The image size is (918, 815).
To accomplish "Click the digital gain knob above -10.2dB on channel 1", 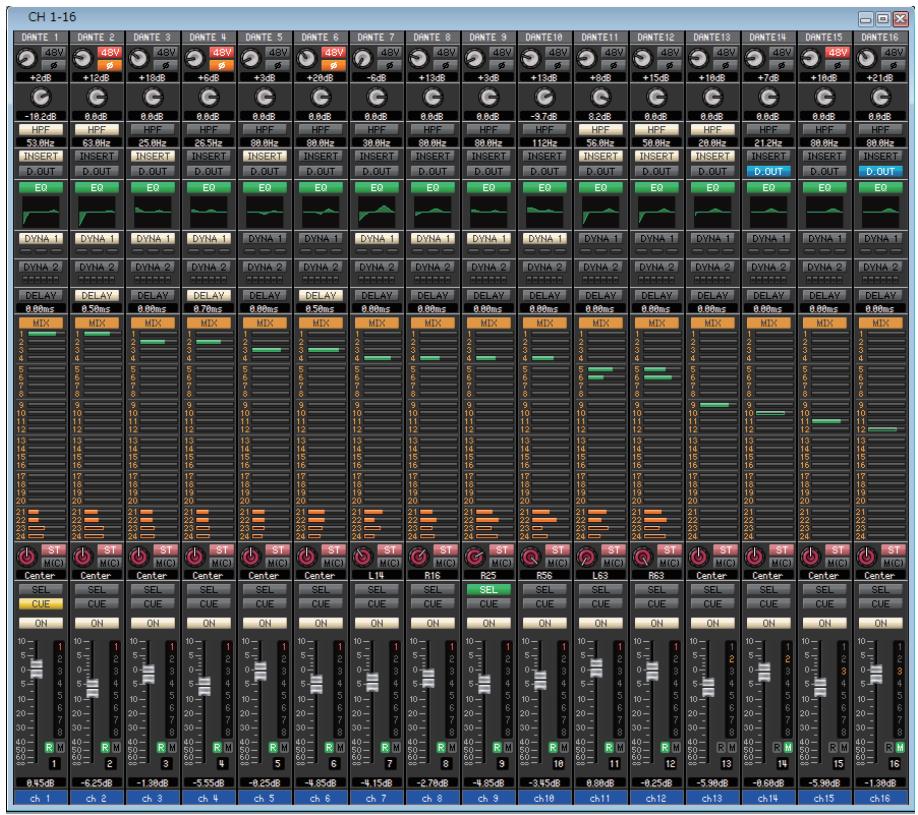I will coord(40,97).
